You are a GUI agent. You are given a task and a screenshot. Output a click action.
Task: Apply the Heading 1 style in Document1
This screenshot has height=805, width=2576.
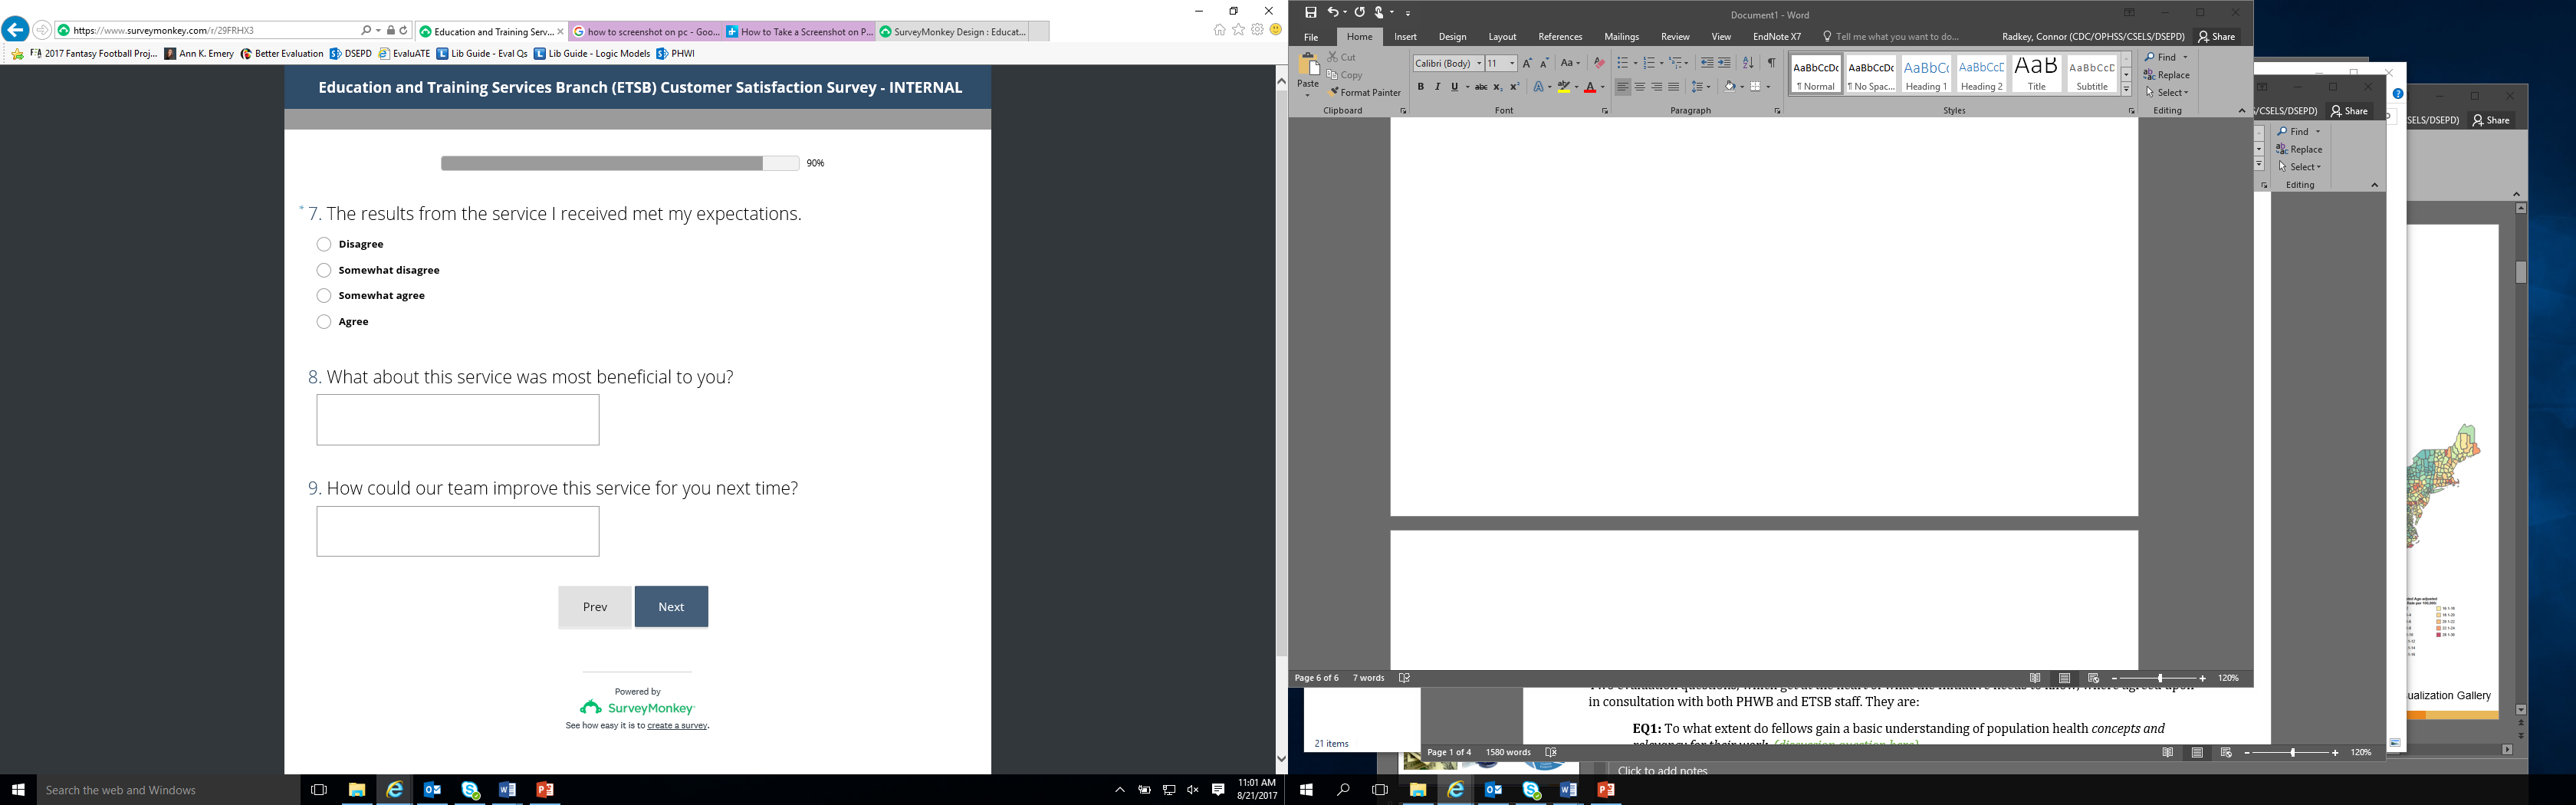[x=1926, y=75]
